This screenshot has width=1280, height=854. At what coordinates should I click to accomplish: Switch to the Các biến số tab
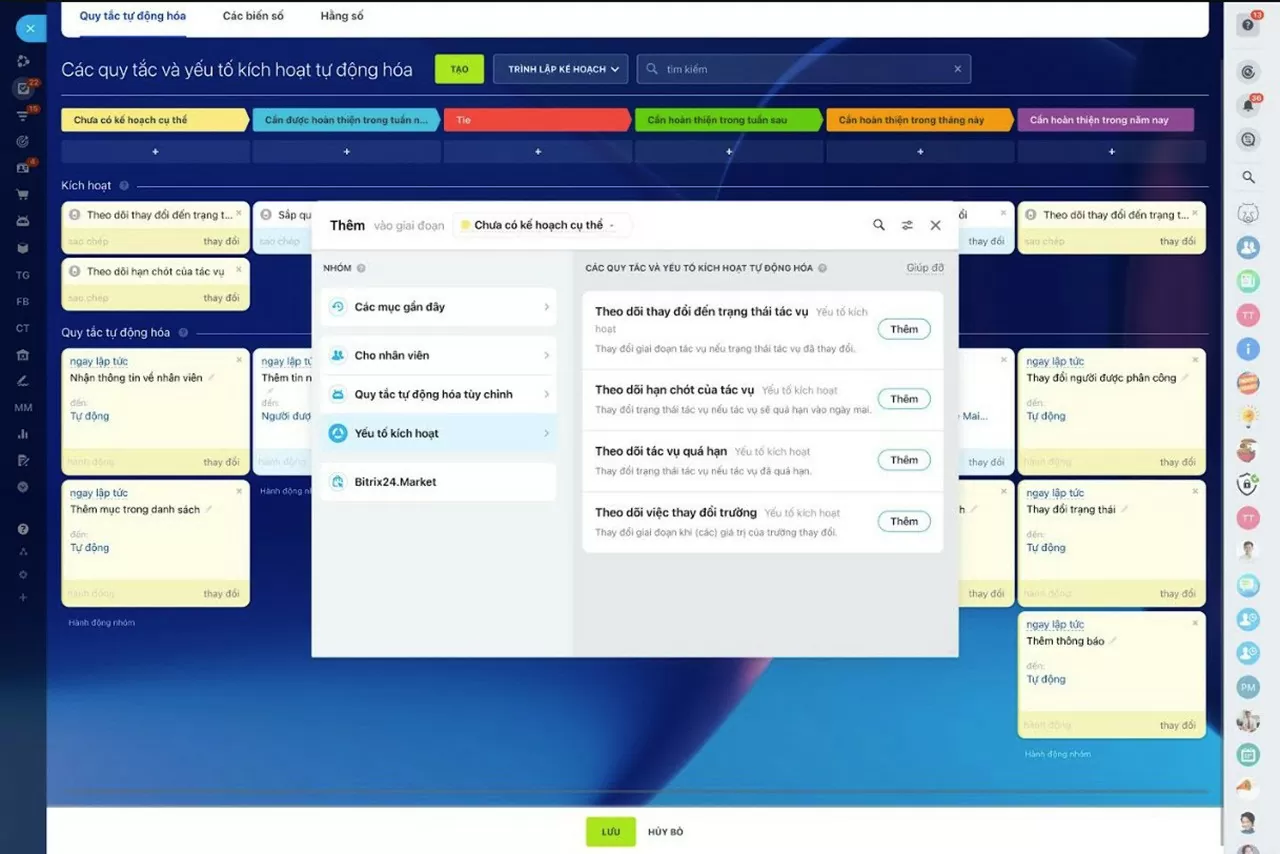[x=253, y=16]
